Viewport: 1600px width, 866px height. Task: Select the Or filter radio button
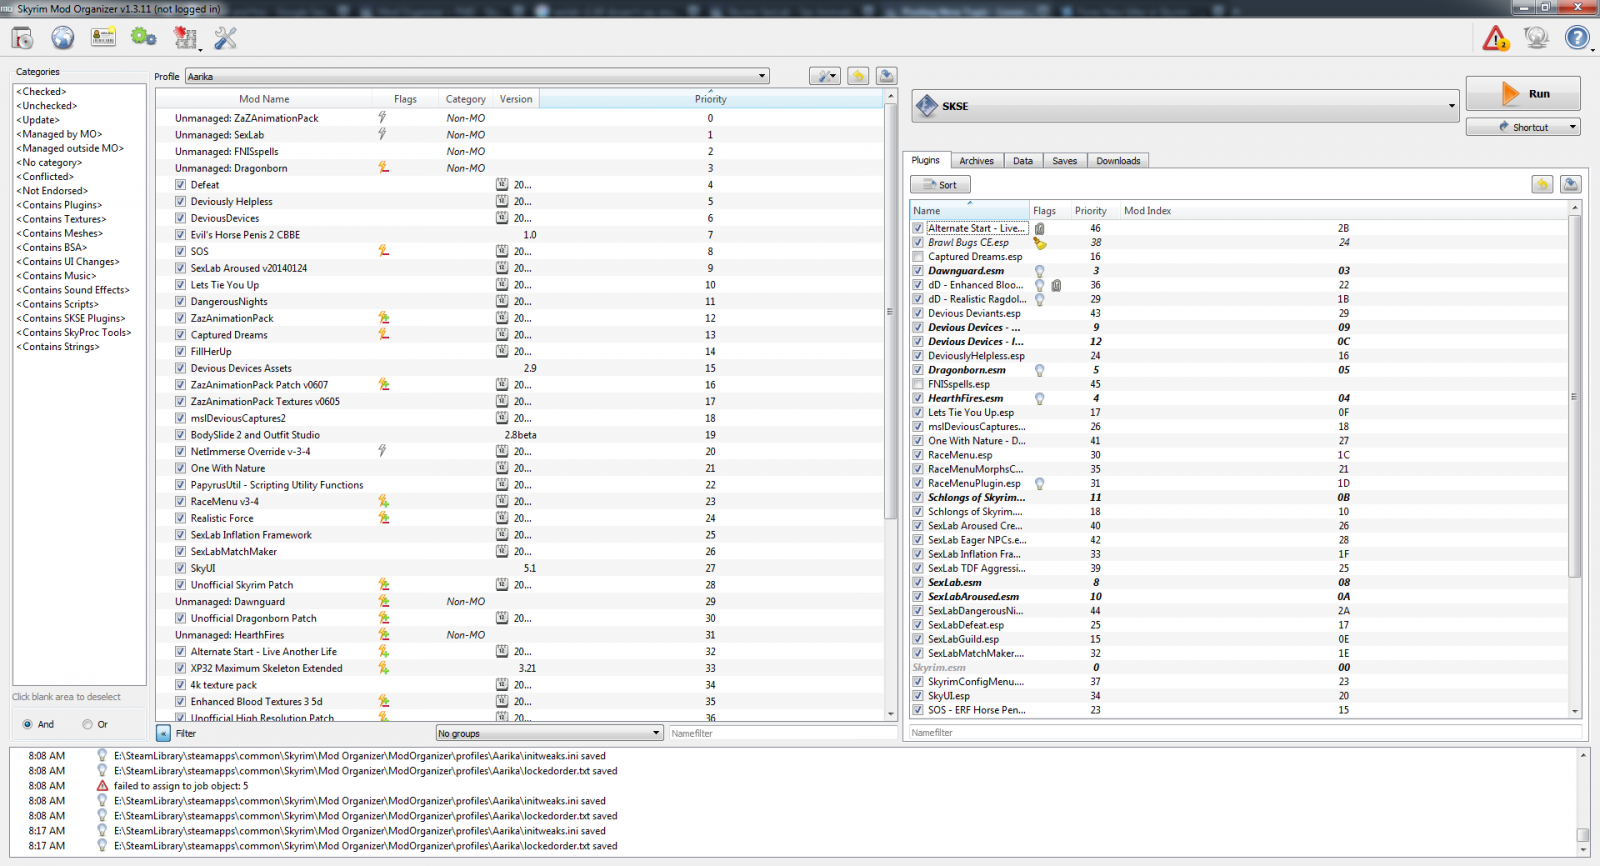pyautogui.click(x=88, y=724)
